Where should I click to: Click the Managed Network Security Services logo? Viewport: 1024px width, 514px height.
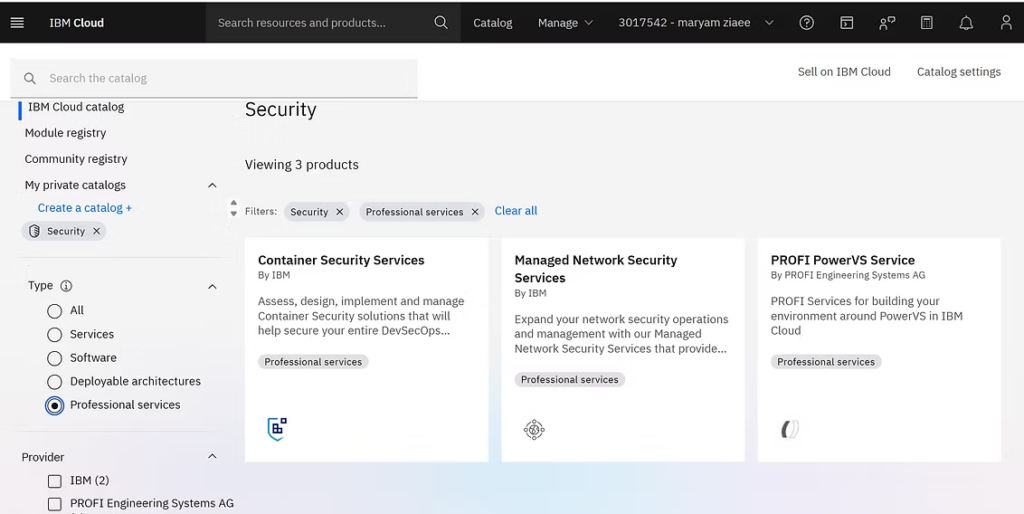(x=534, y=429)
